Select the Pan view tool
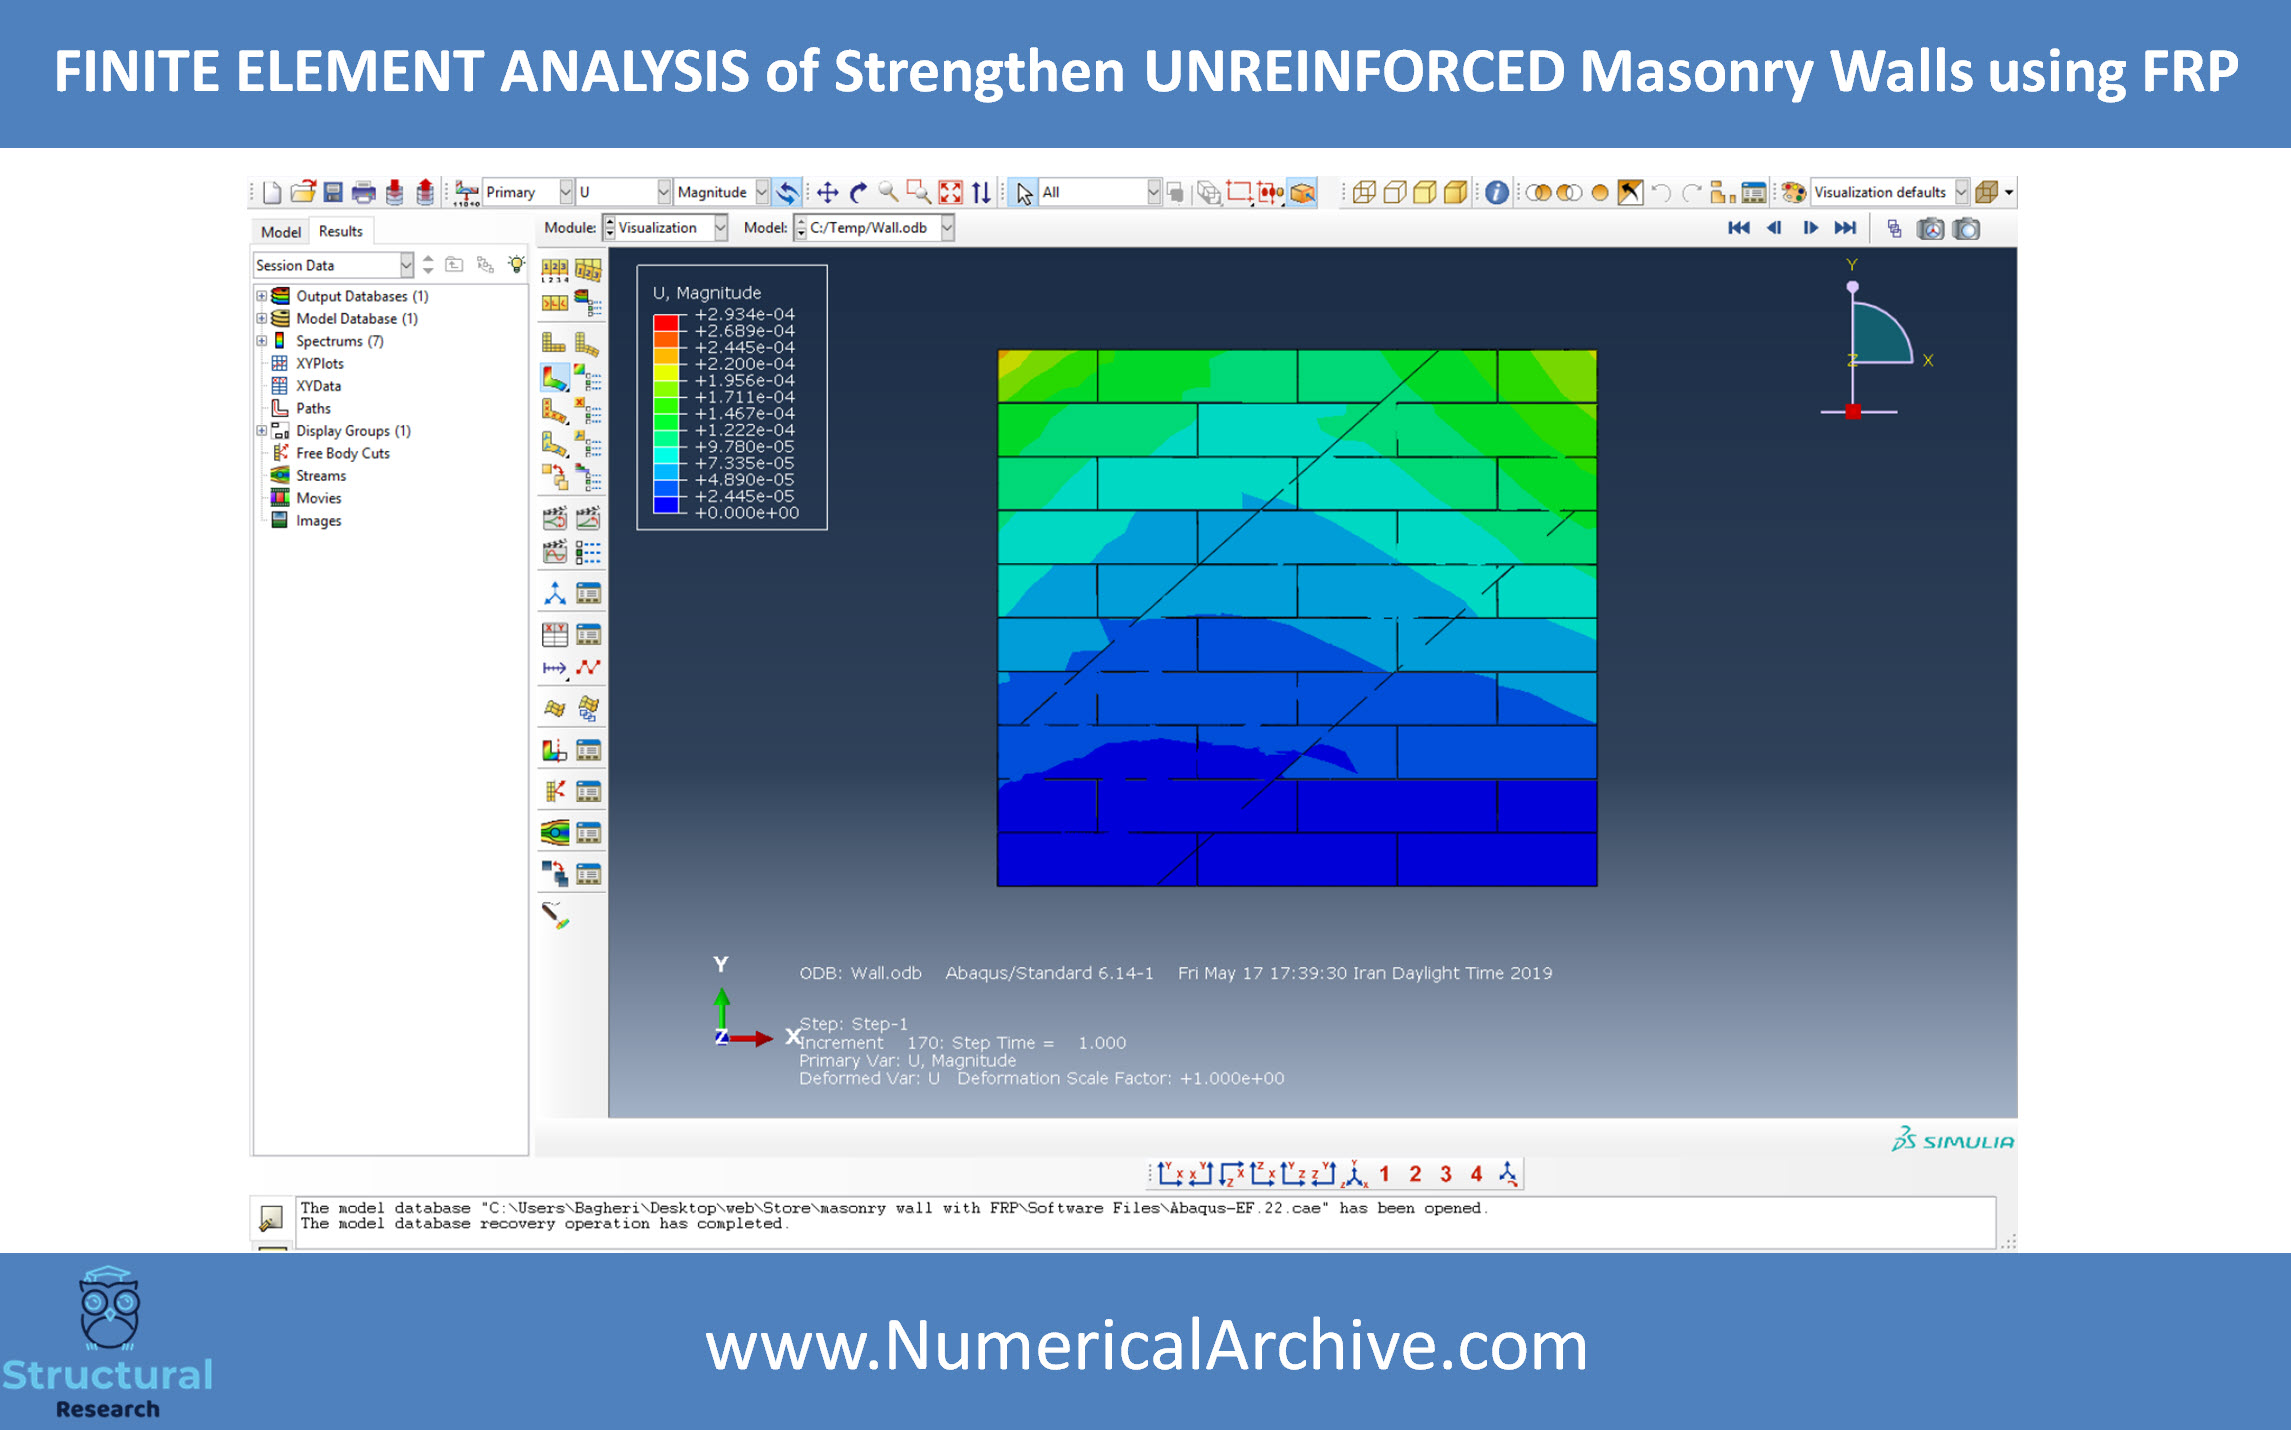The width and height of the screenshot is (2291, 1430). tap(827, 192)
